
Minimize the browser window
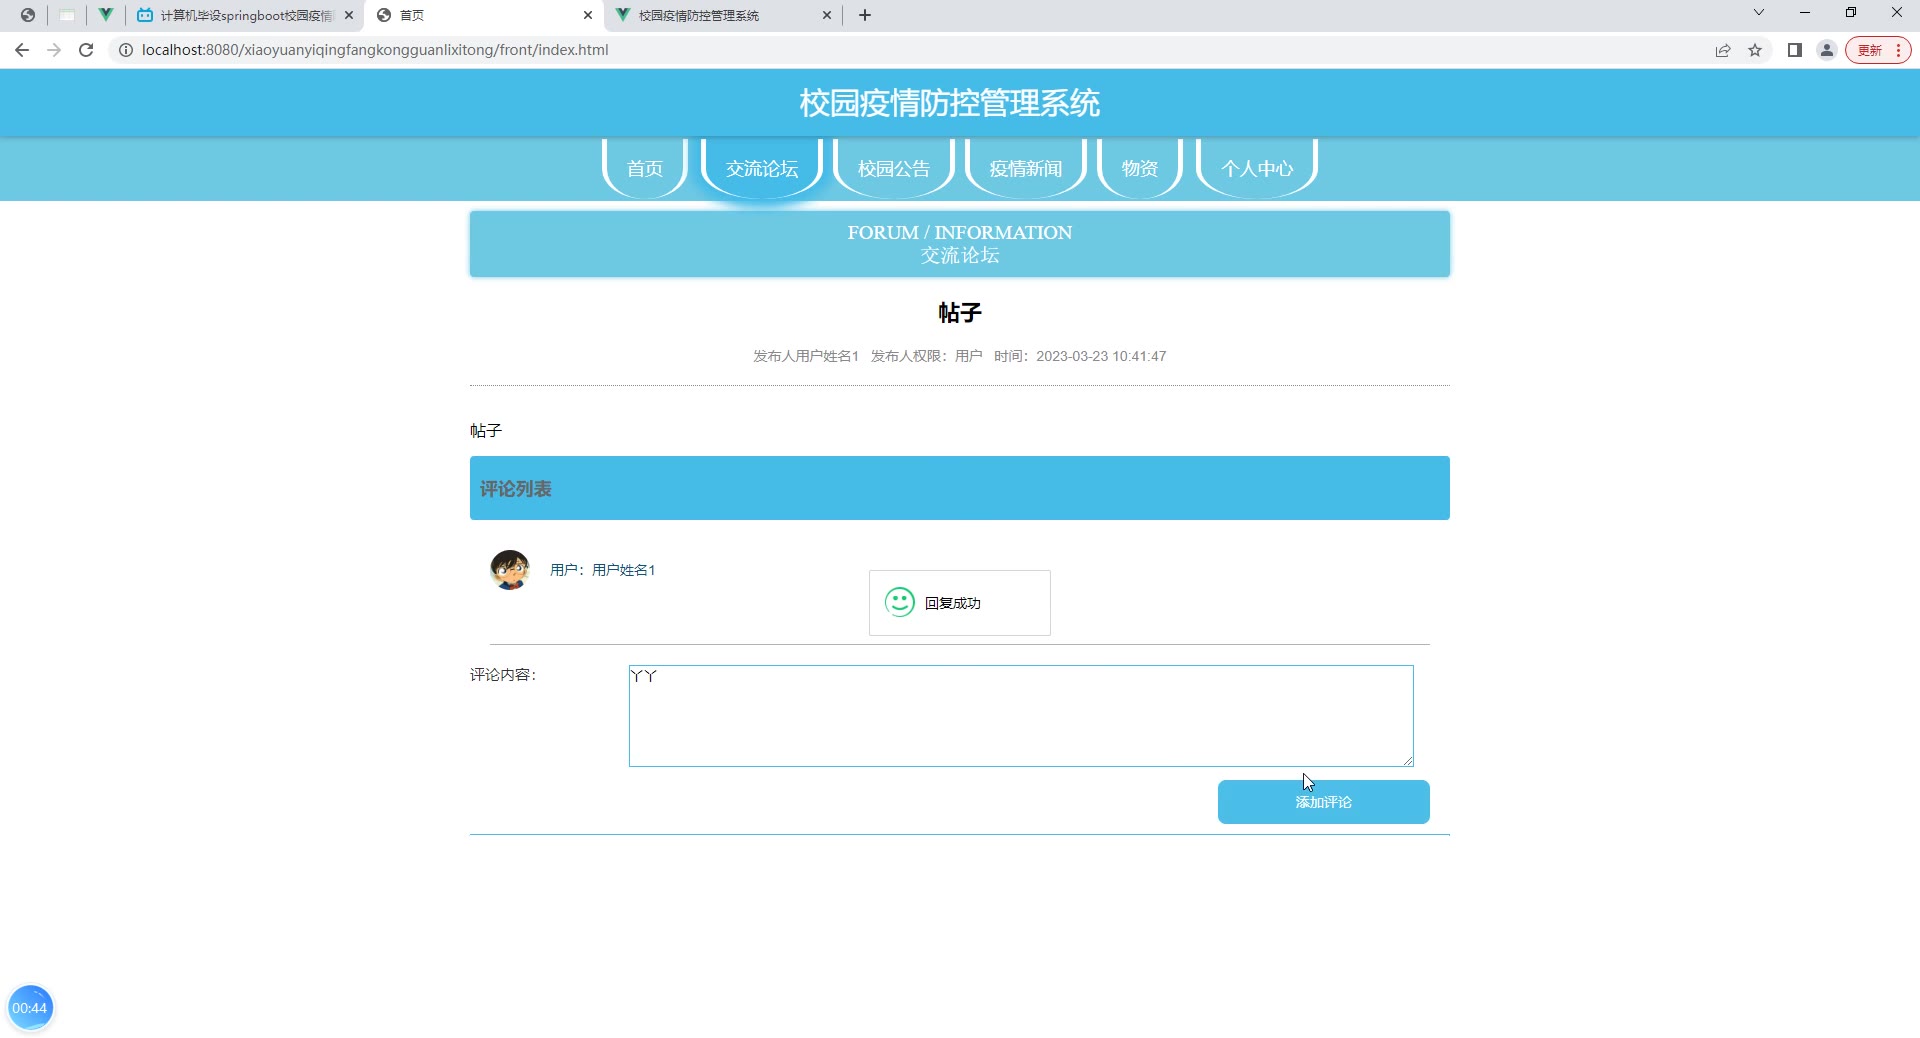coord(1805,13)
